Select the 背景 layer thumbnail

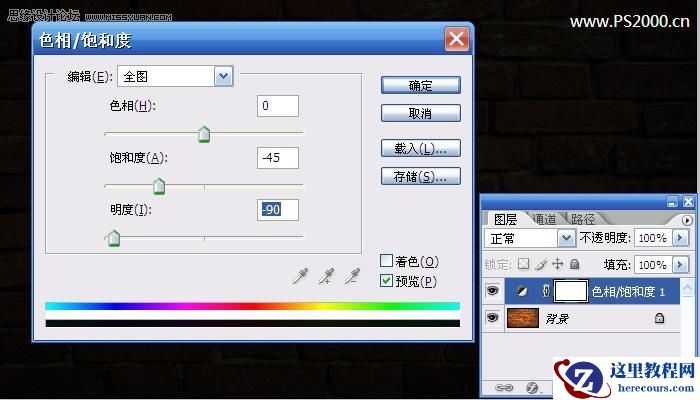[x=523, y=318]
